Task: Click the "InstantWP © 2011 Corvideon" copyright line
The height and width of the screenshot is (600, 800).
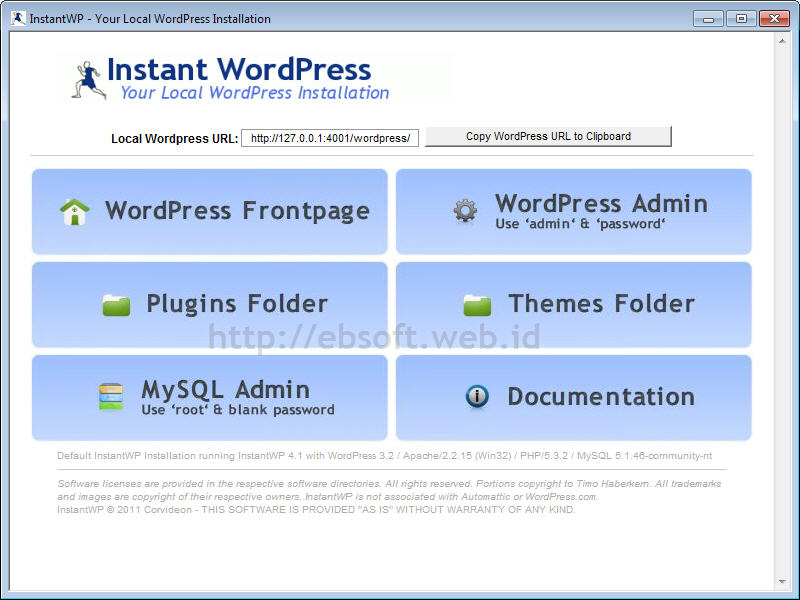Action: (x=316, y=510)
